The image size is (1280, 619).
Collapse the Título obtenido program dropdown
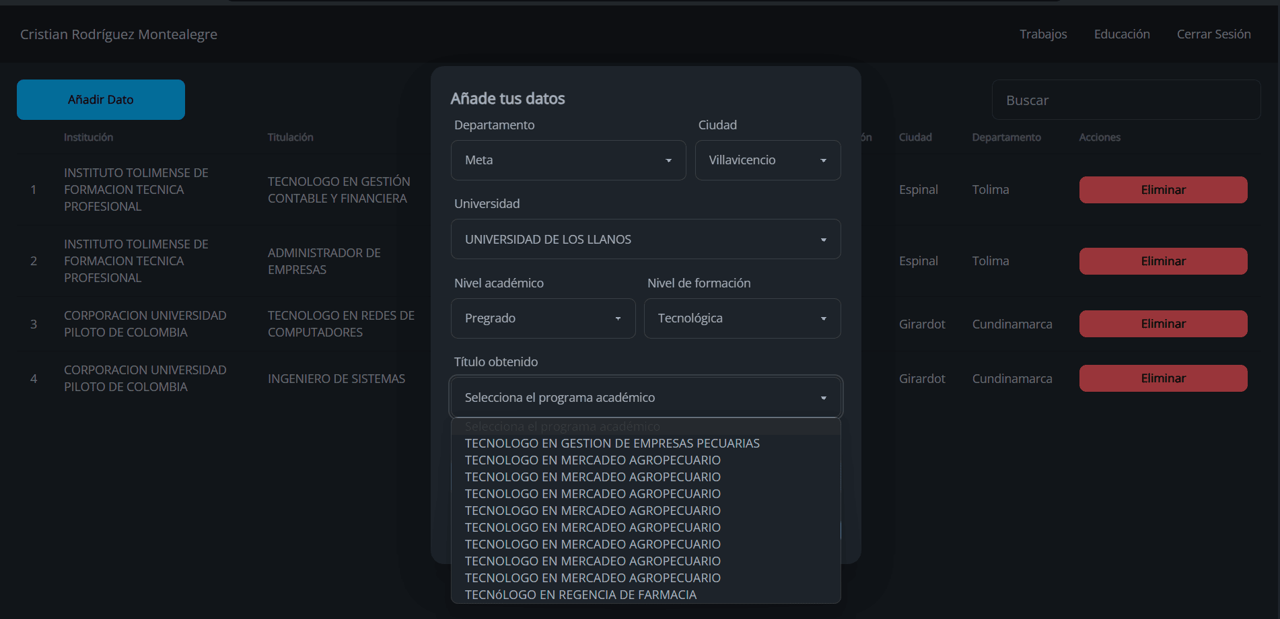tap(646, 397)
